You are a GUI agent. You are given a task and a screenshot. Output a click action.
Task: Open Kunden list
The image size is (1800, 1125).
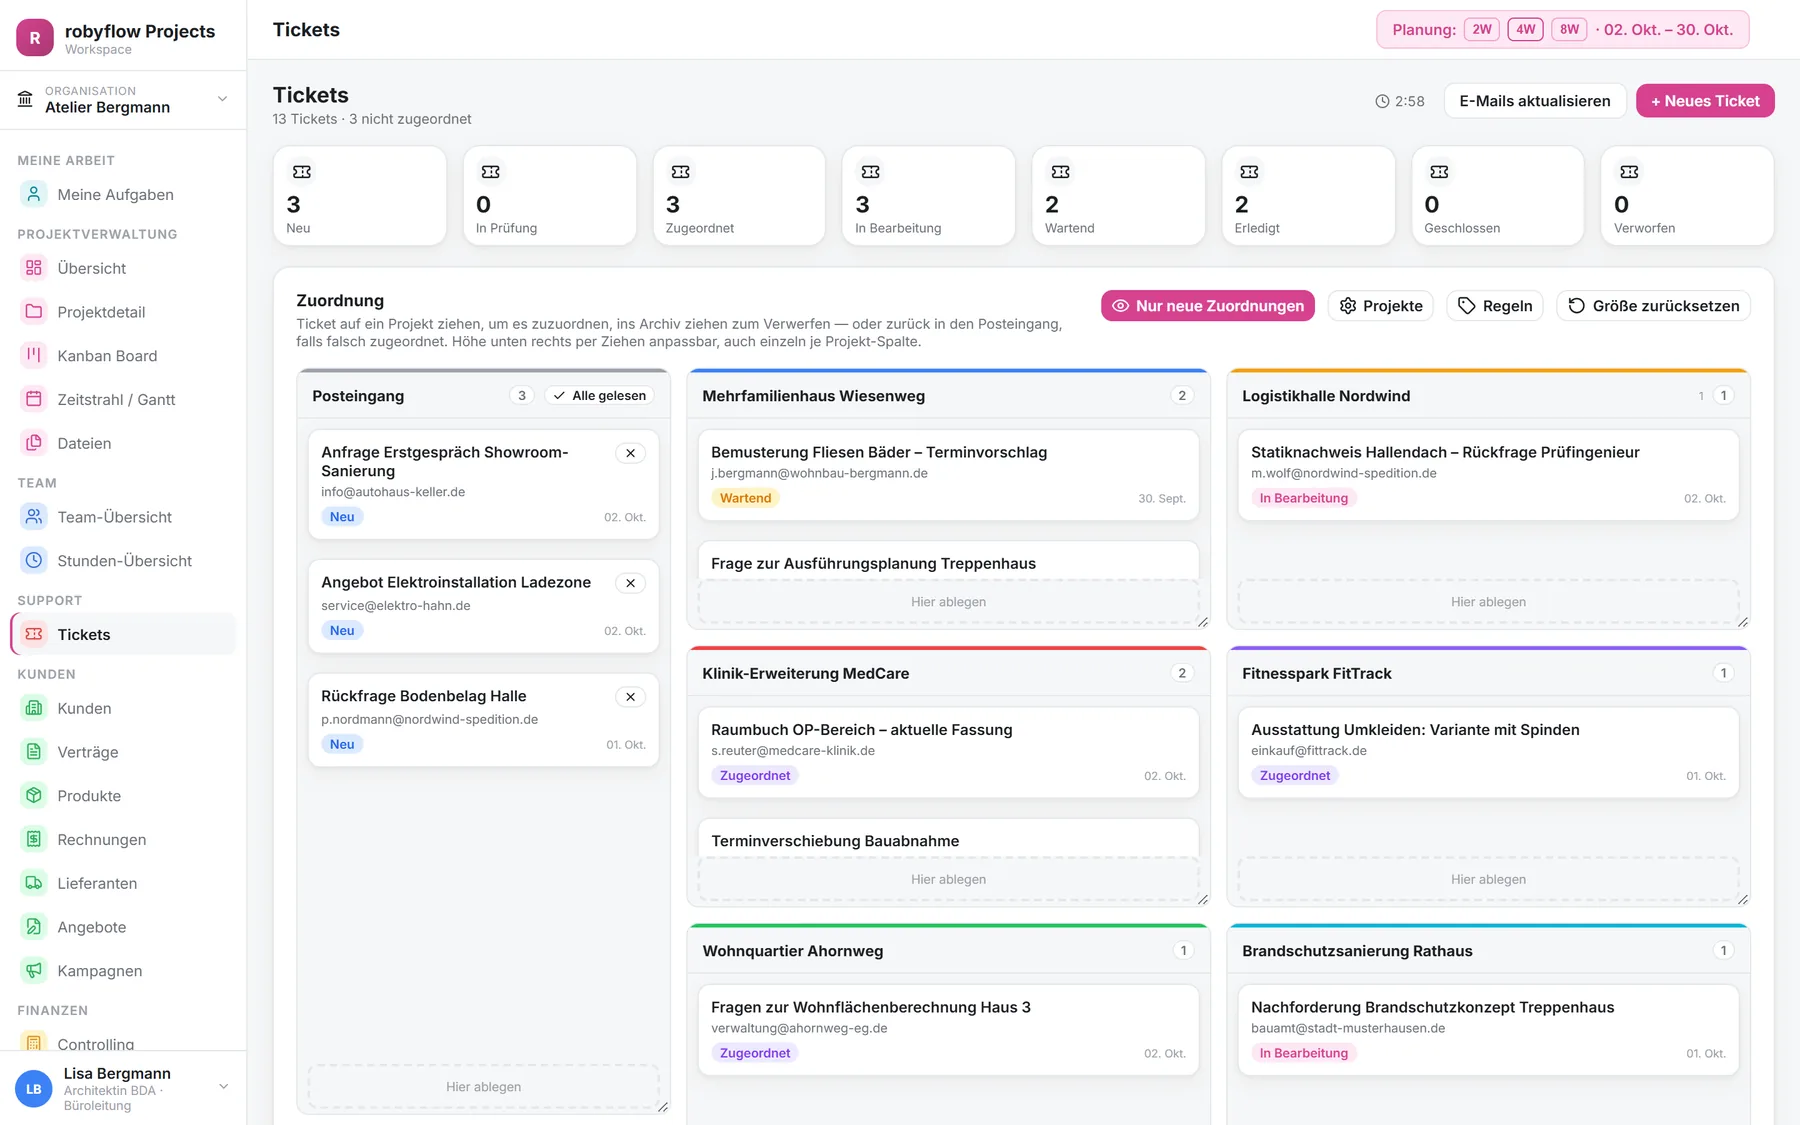(x=123, y=708)
